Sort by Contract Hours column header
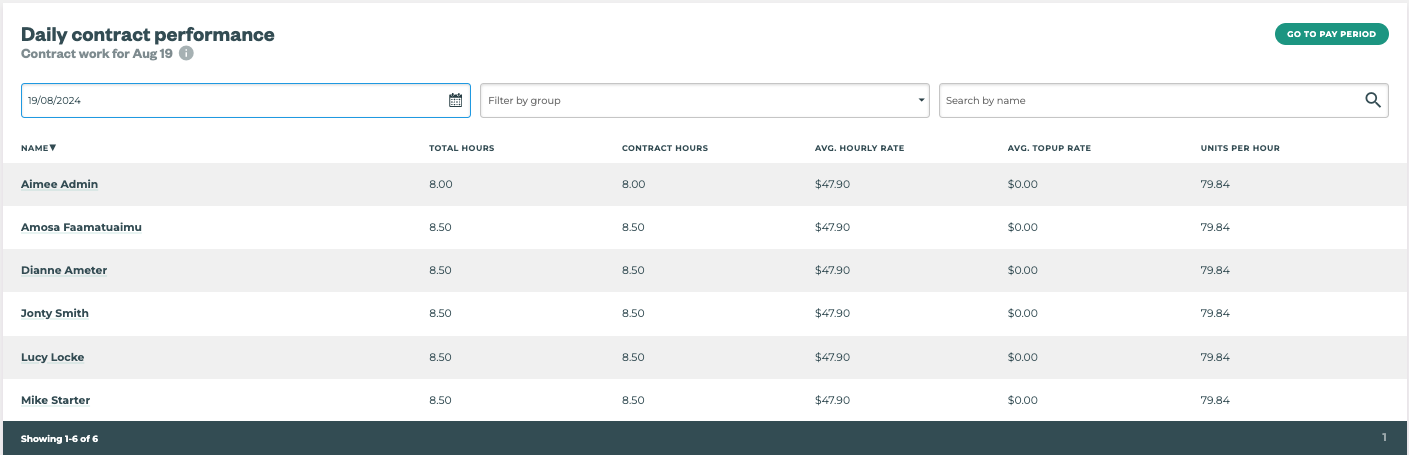 point(664,148)
